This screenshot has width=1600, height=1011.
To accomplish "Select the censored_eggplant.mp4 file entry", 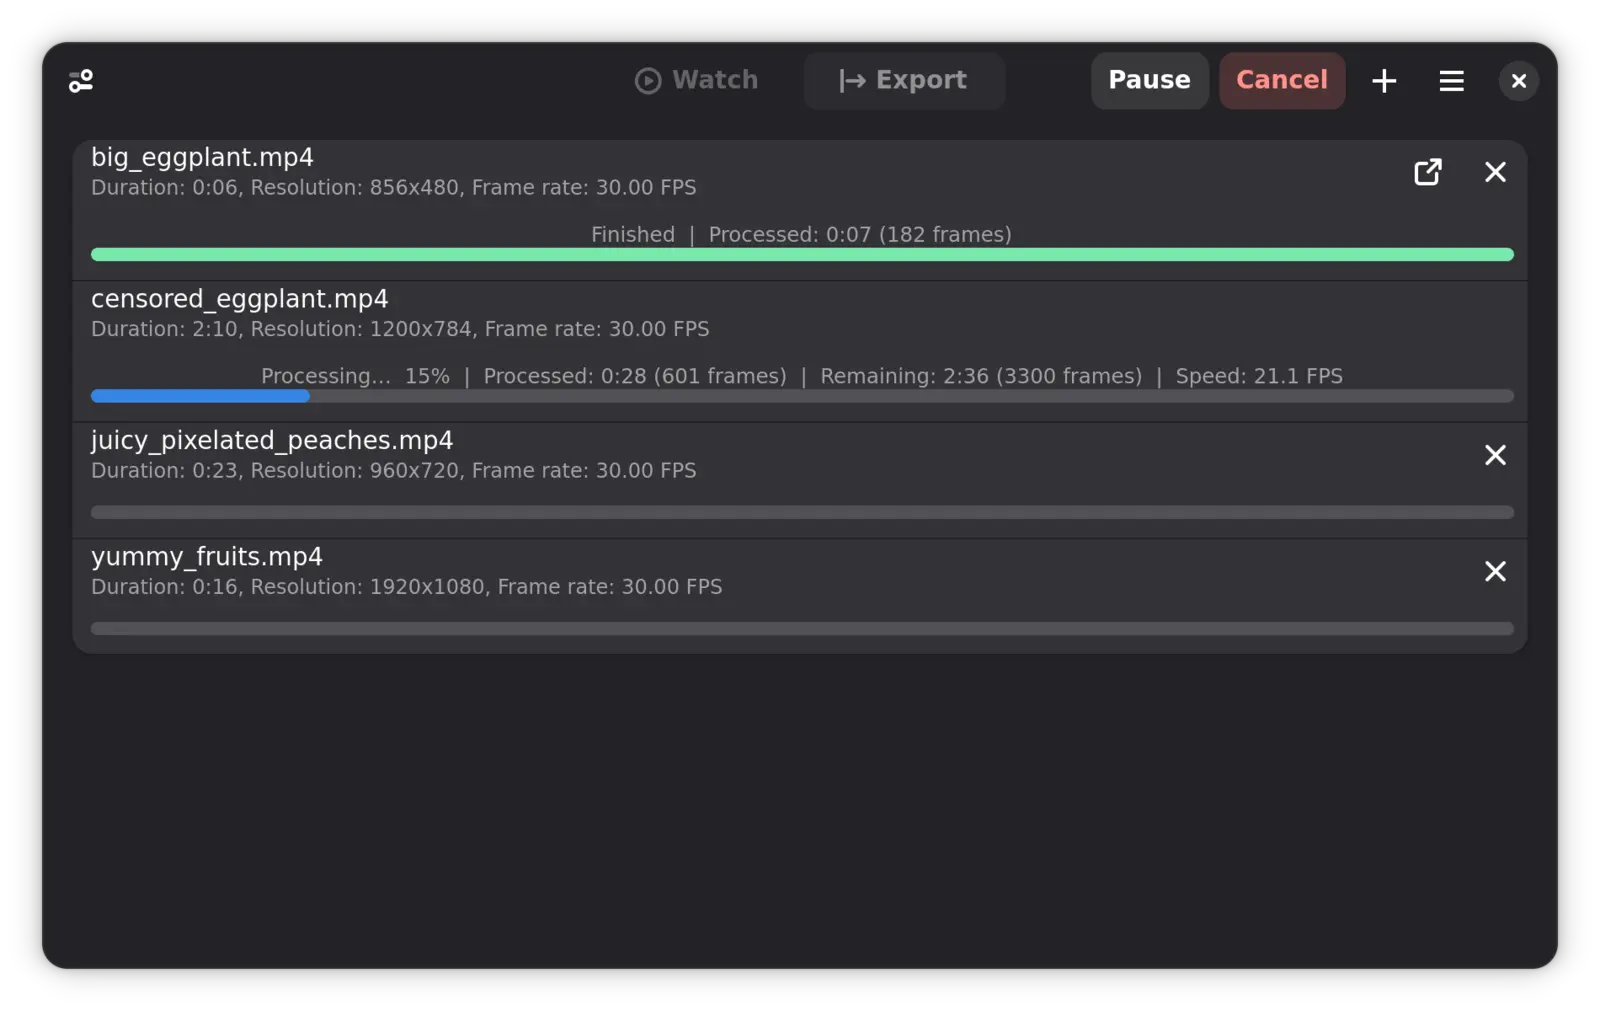I will [x=240, y=299].
